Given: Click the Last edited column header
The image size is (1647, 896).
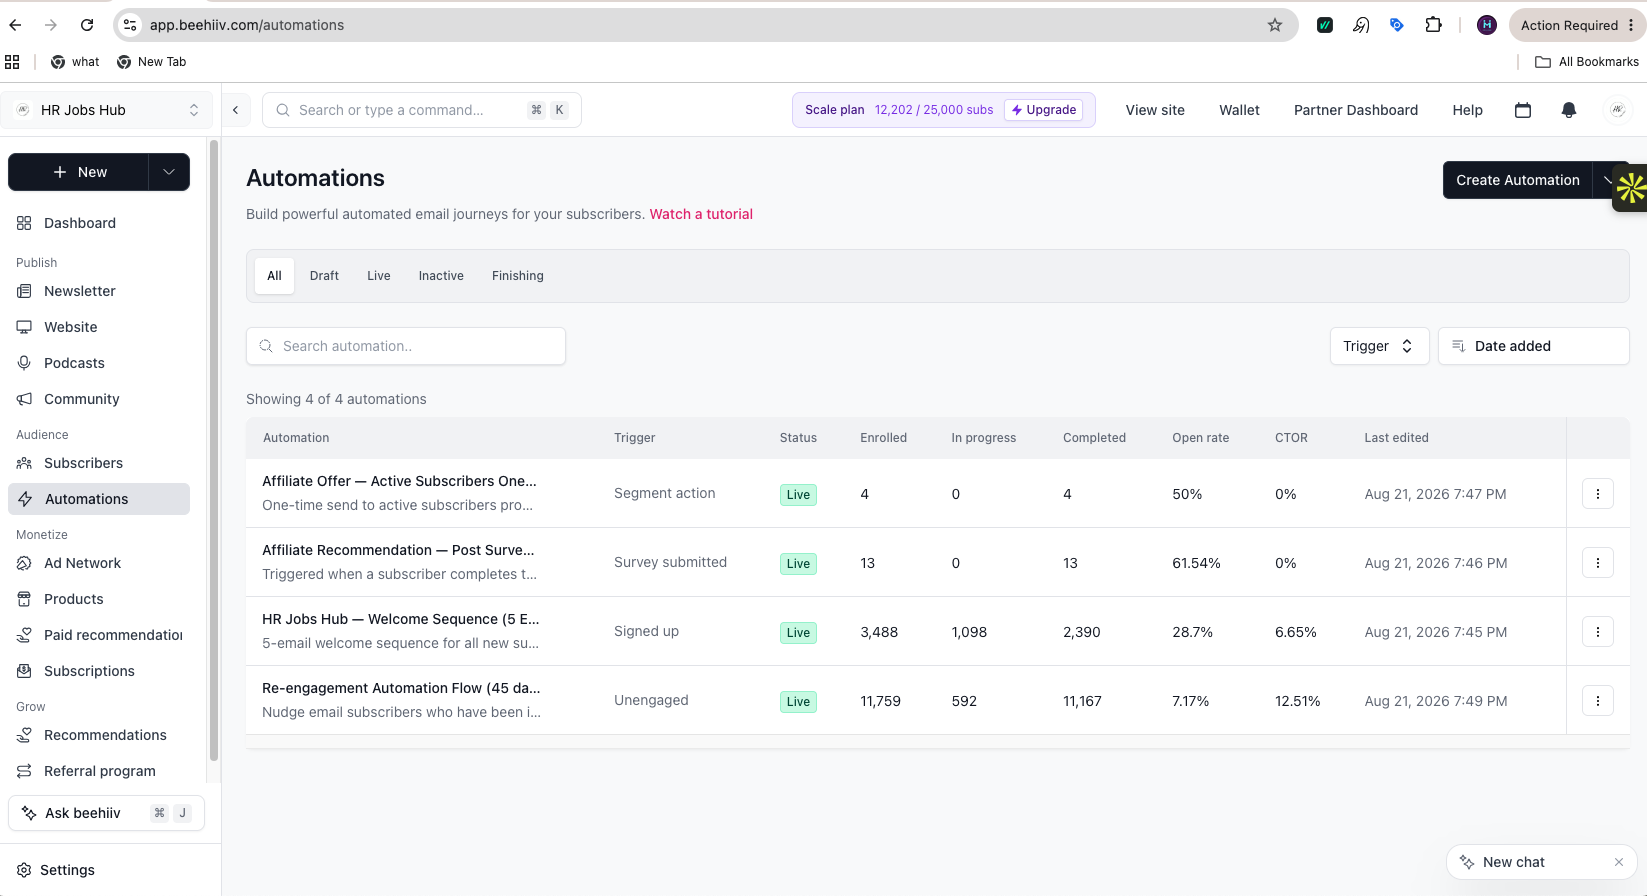Looking at the screenshot, I should point(1396,438).
